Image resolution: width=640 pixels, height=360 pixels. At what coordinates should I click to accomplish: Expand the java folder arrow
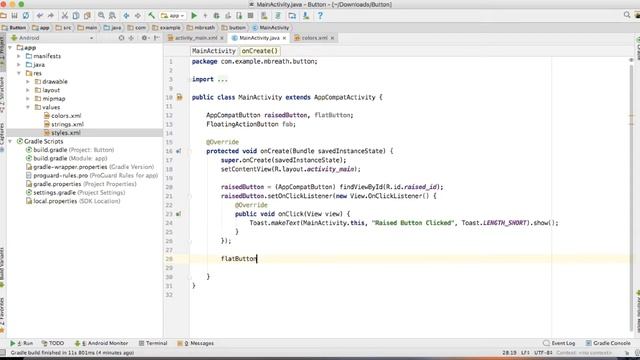click(19, 65)
